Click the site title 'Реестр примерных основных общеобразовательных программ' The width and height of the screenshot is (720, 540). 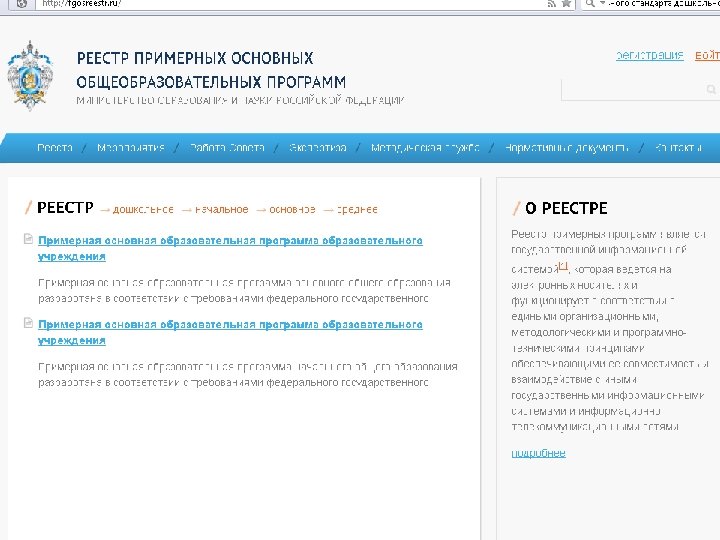[211, 70]
